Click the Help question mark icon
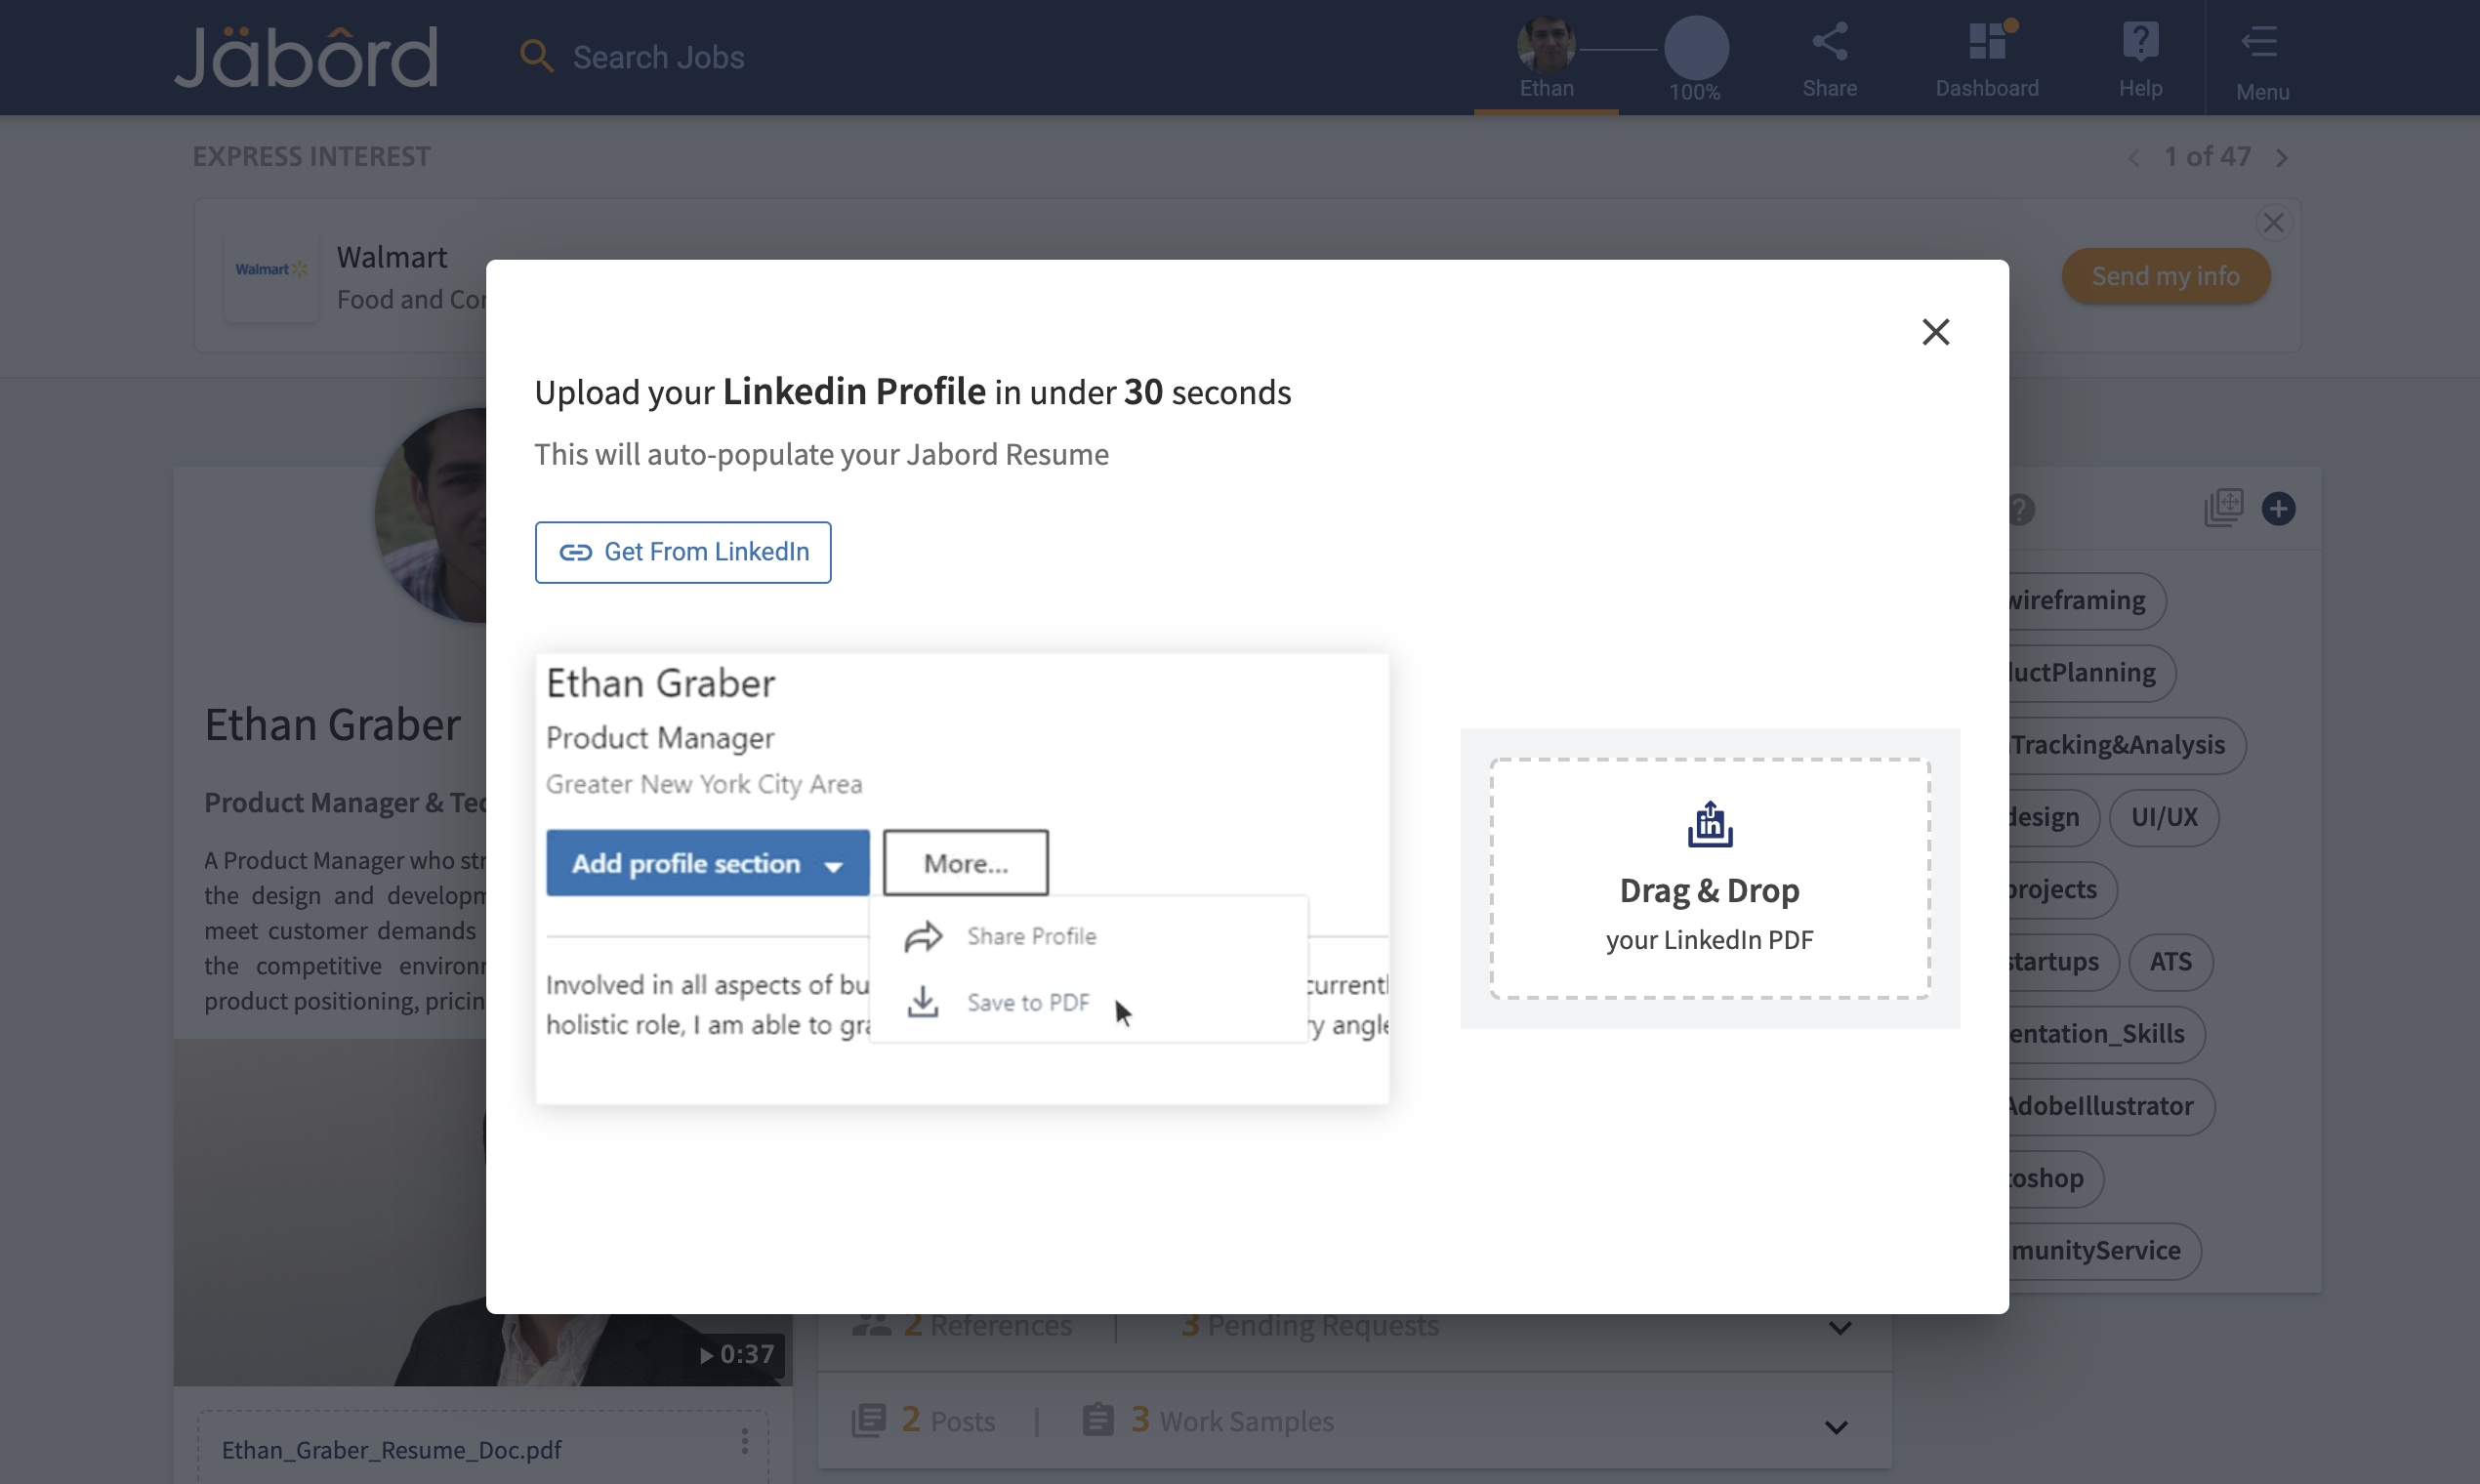2480x1484 pixels. (2139, 43)
